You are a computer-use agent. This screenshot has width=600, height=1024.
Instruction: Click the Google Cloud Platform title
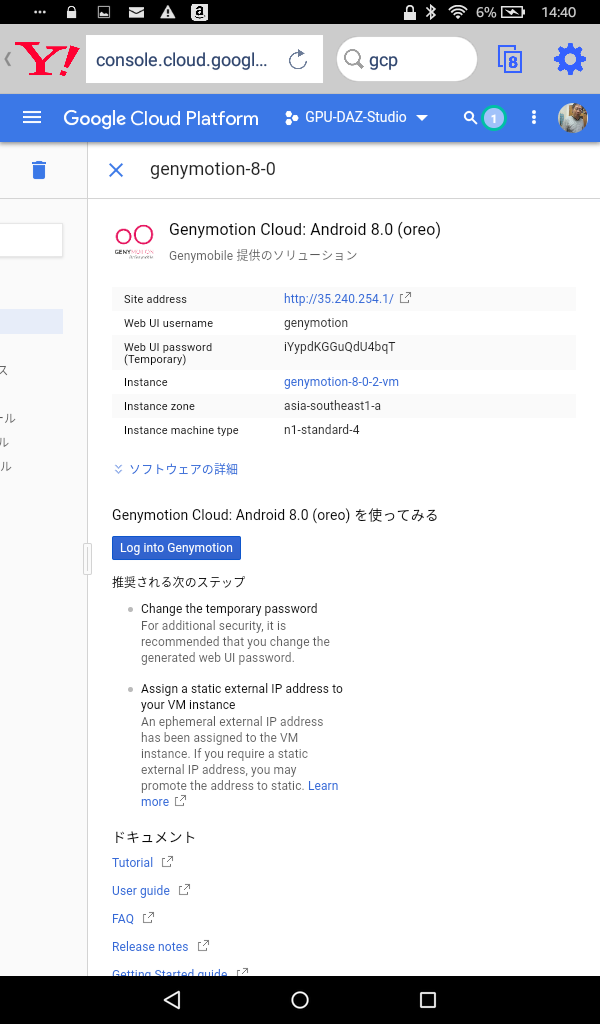click(x=161, y=118)
